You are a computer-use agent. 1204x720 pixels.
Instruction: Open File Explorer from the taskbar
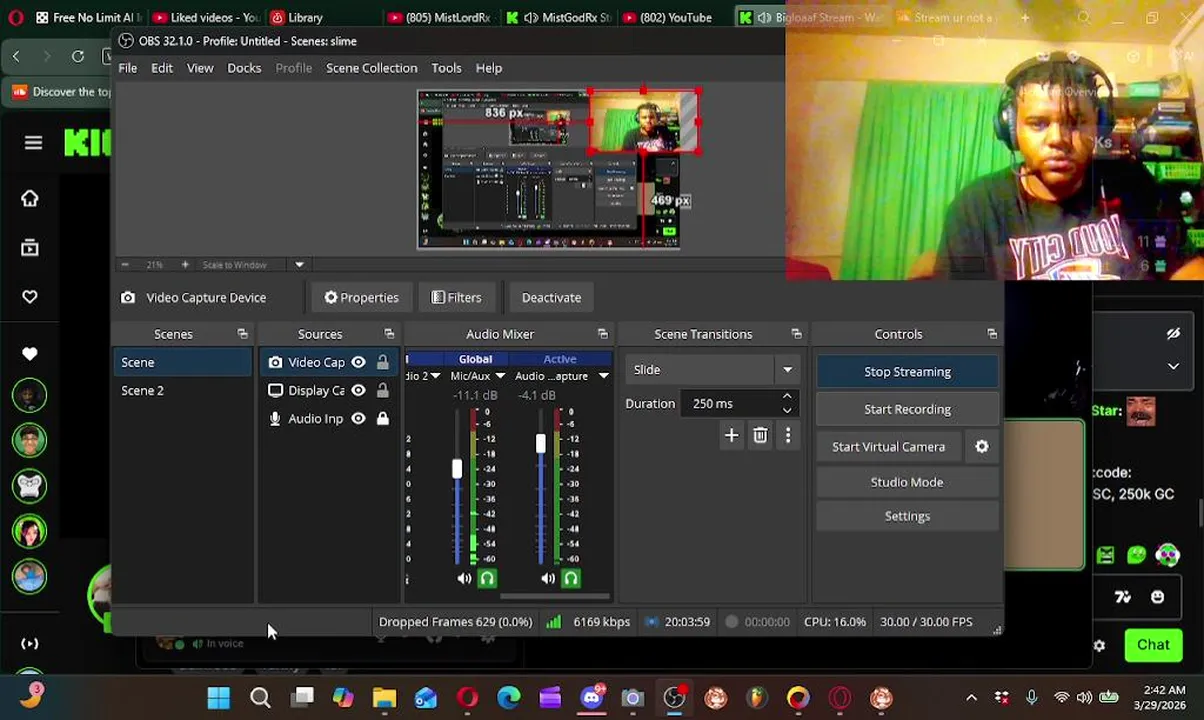[385, 698]
